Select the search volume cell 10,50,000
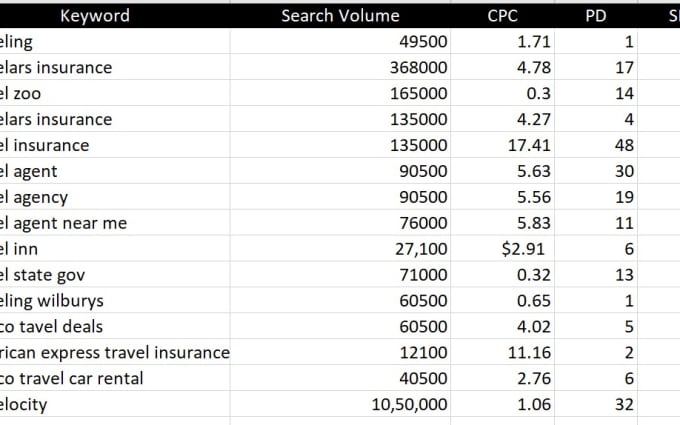This screenshot has height=425, width=680. pos(340,404)
